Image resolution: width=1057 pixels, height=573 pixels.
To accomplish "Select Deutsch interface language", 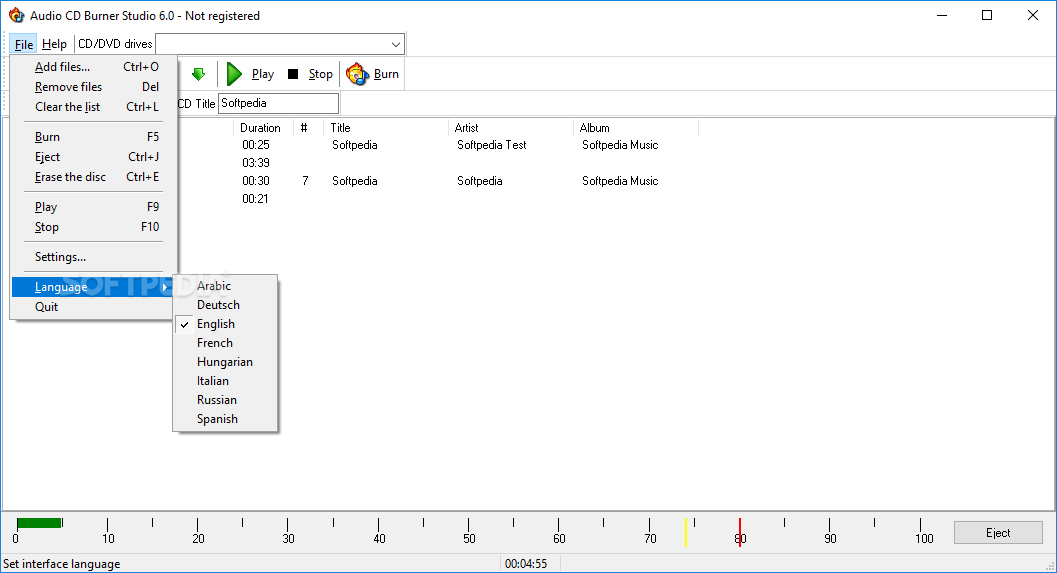I will (225, 305).
